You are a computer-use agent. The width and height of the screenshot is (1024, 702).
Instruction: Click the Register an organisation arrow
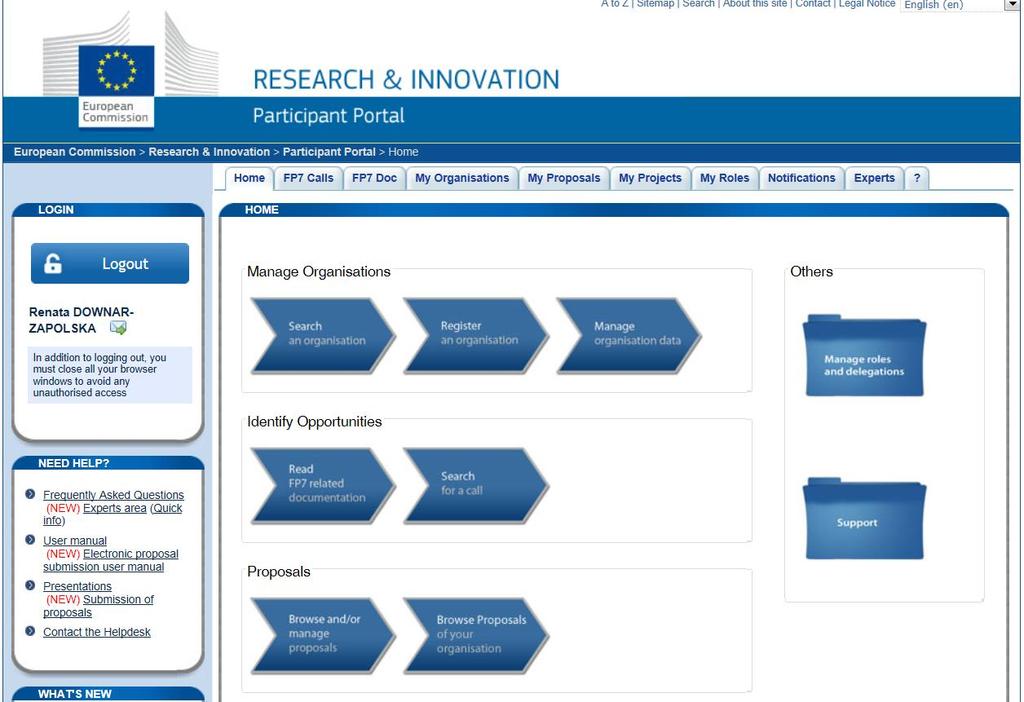pyautogui.click(x=476, y=335)
